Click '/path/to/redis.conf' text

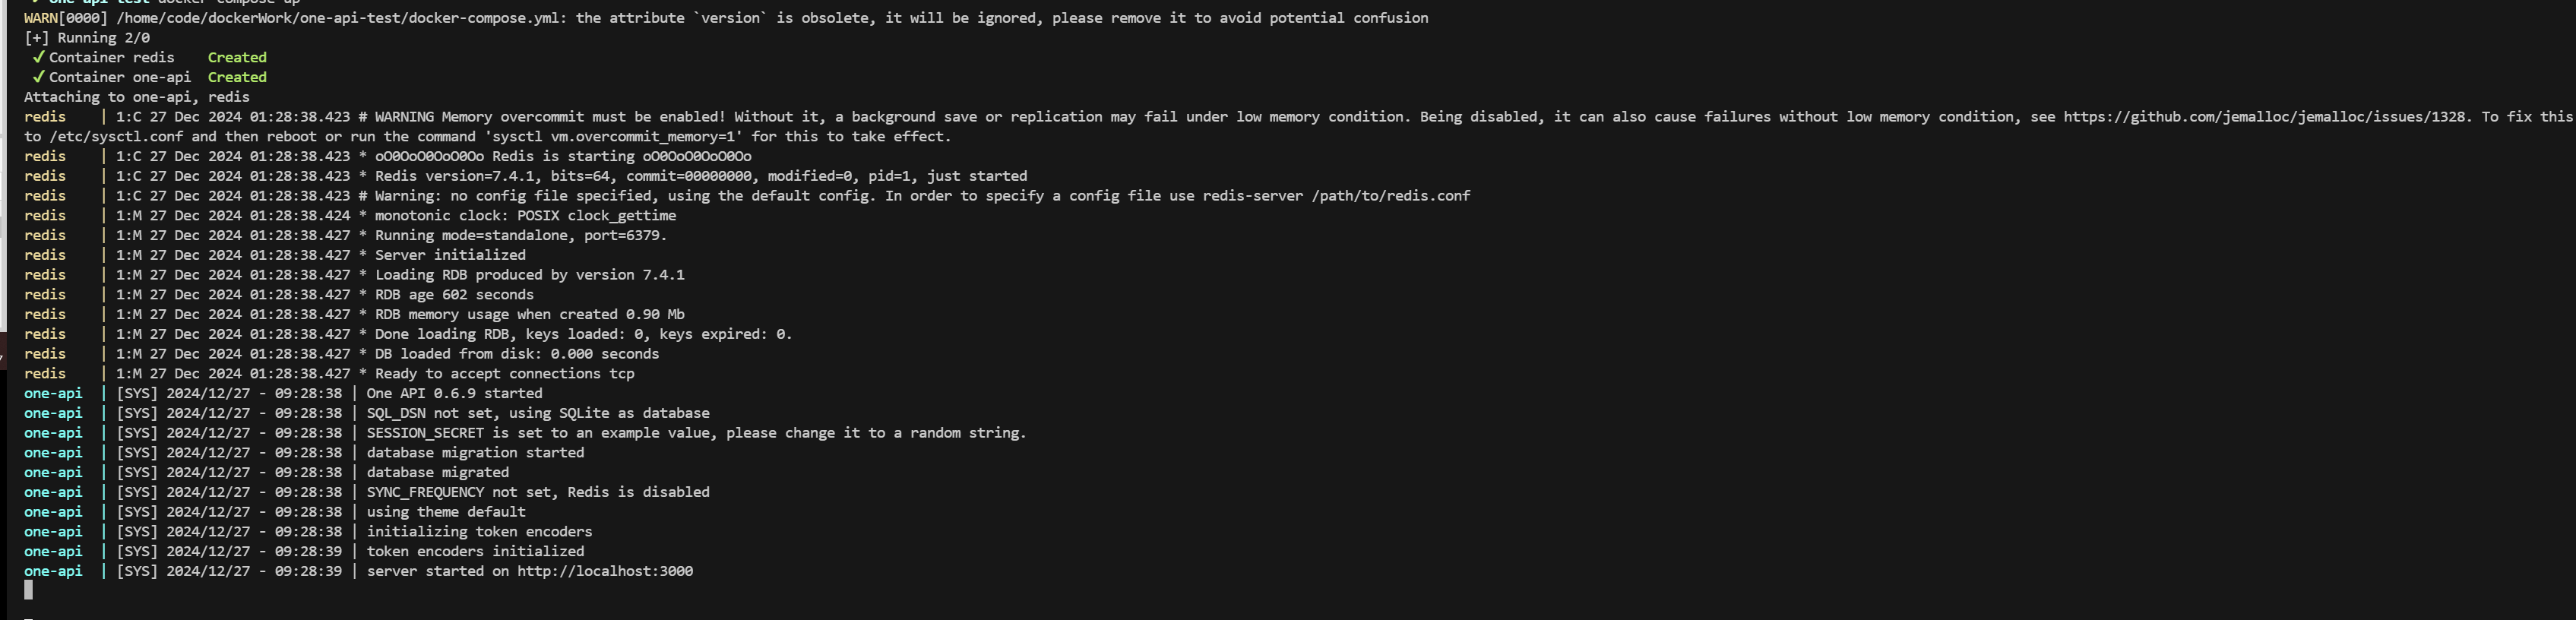(x=1390, y=196)
